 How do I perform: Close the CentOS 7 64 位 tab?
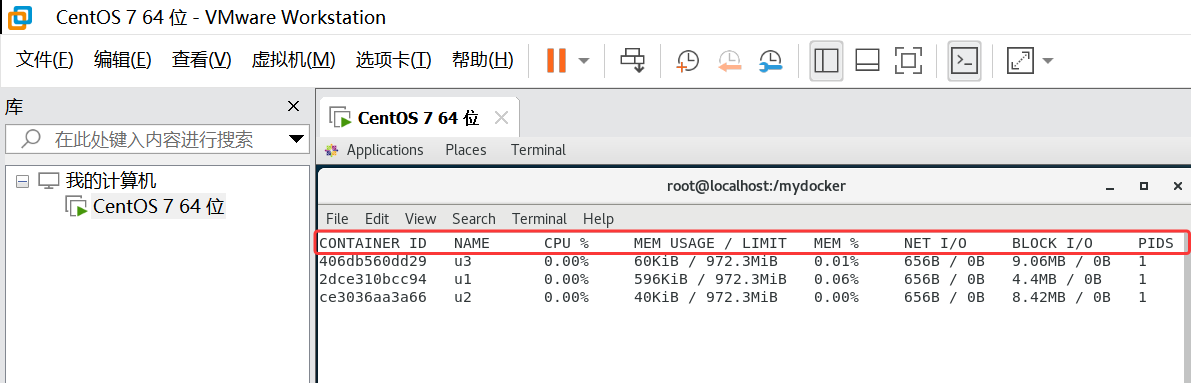[501, 118]
